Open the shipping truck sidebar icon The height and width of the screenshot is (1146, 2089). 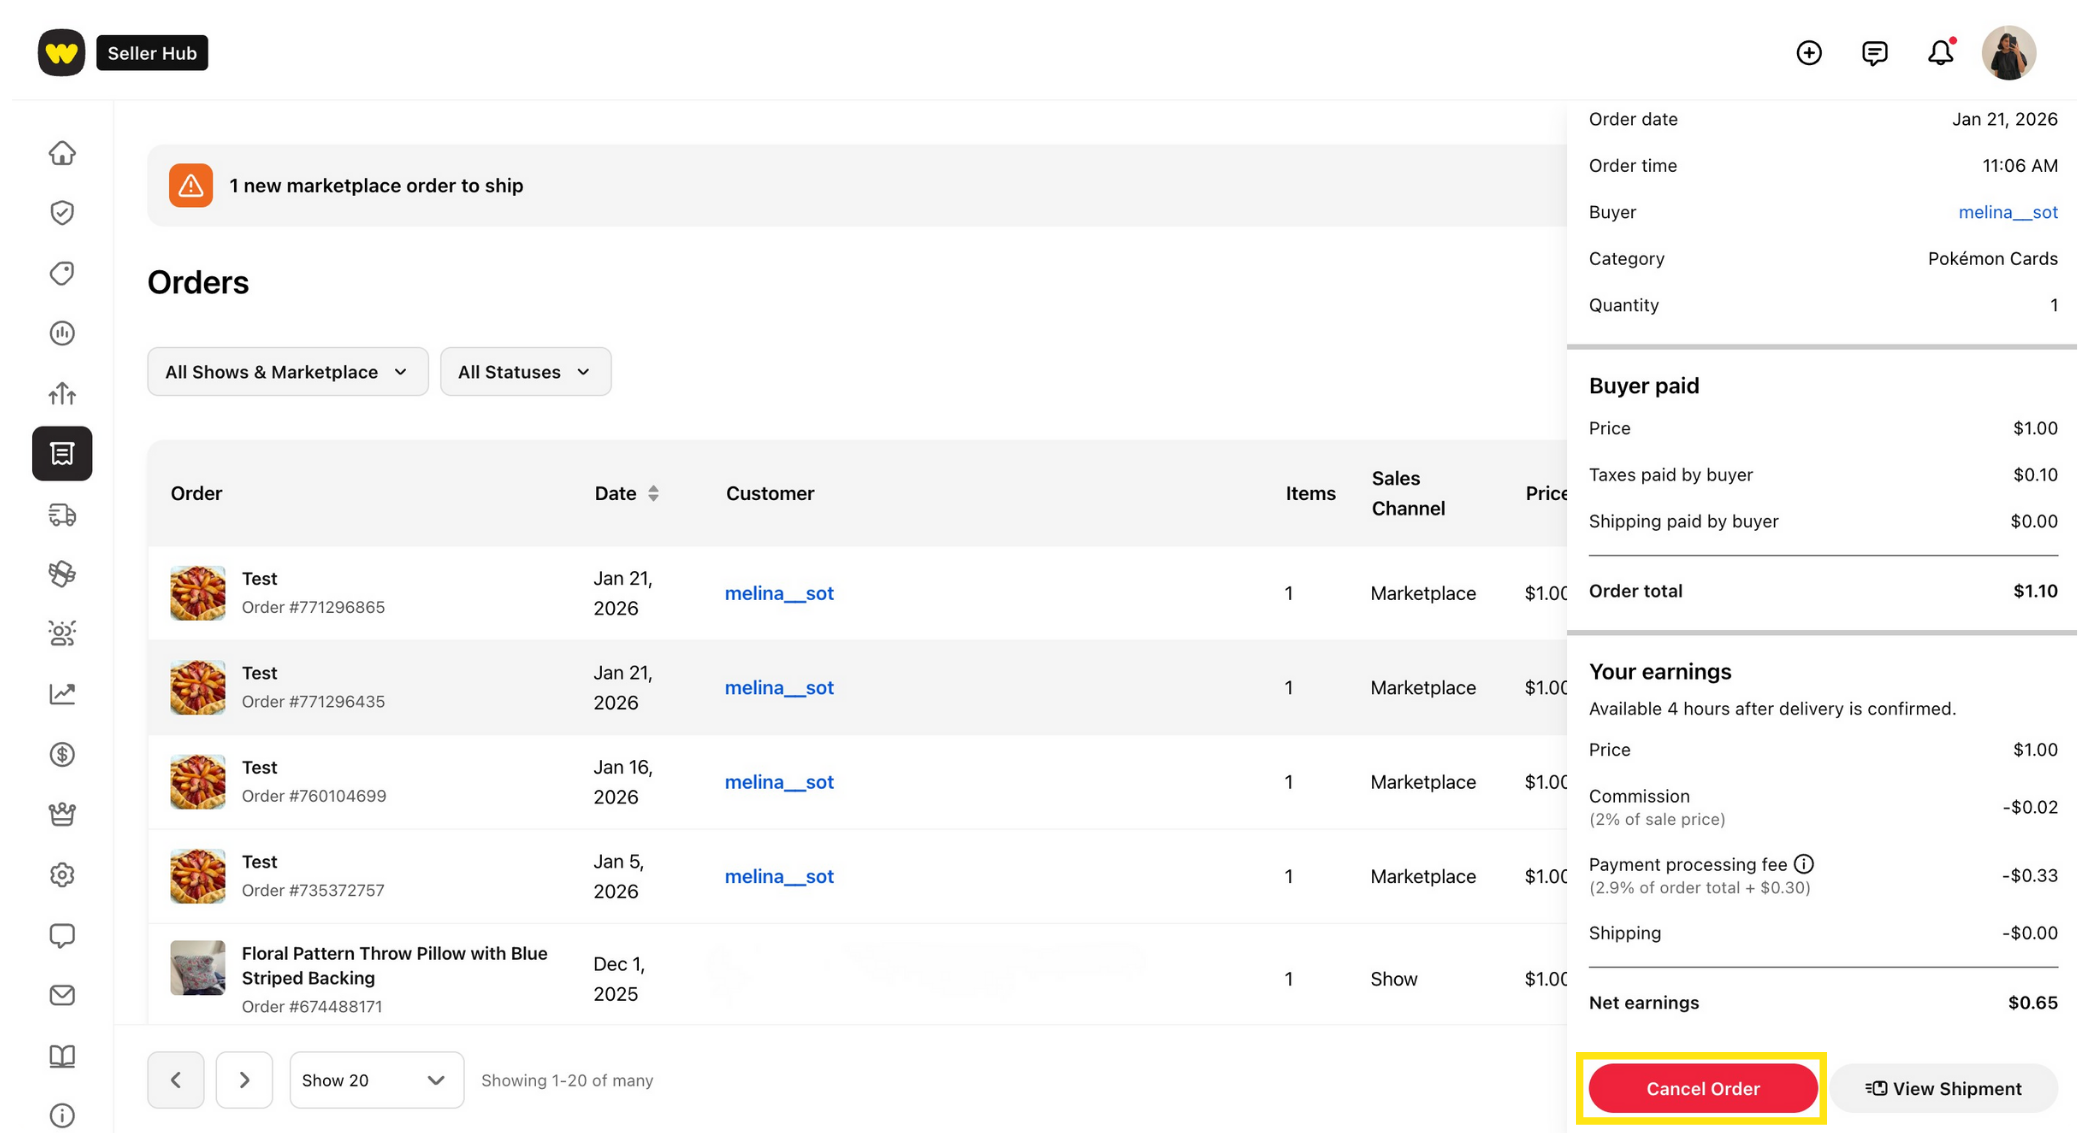pos(62,515)
